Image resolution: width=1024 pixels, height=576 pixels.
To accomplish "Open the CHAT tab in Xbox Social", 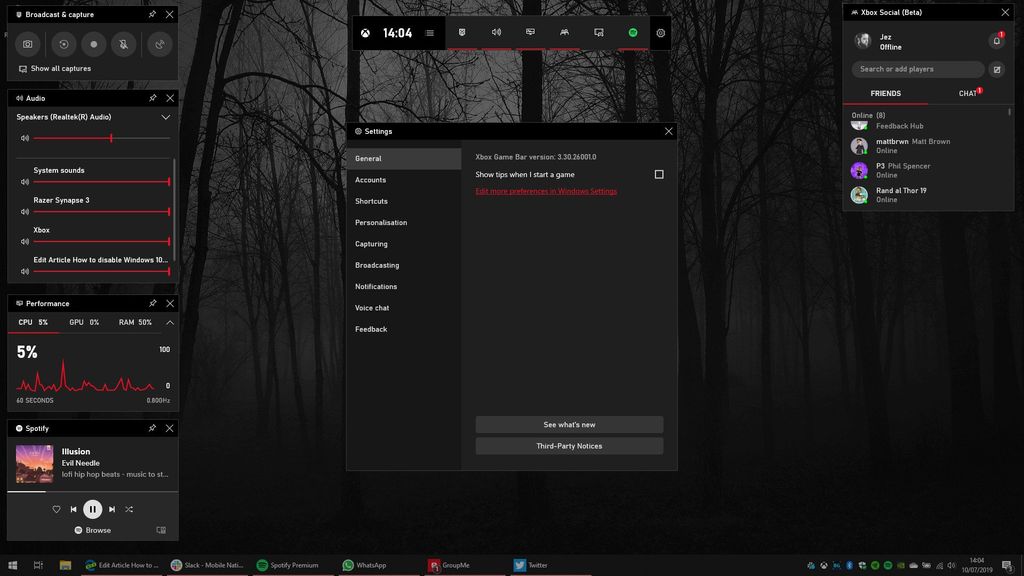I will point(967,93).
